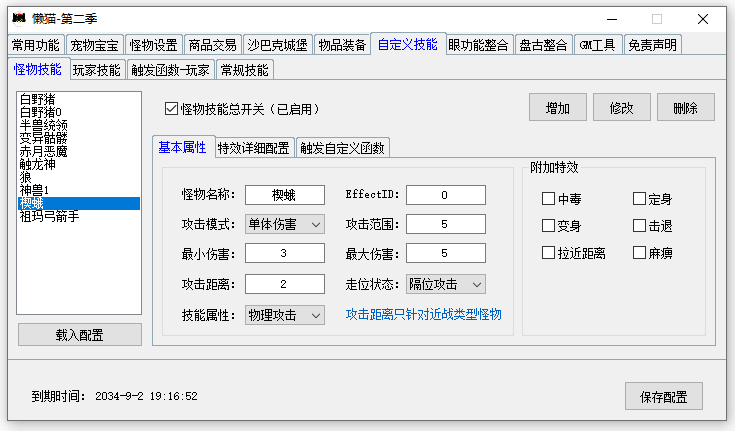Screen dimensions: 735x431
Task: Click the app icon in title bar
Action: point(19,18)
